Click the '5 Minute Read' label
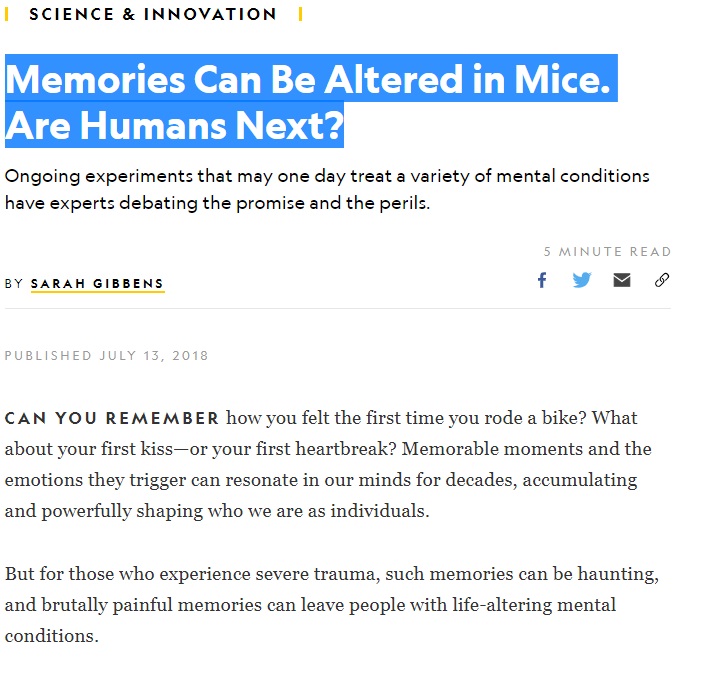Screen dimensions: 714x682 tap(607, 252)
